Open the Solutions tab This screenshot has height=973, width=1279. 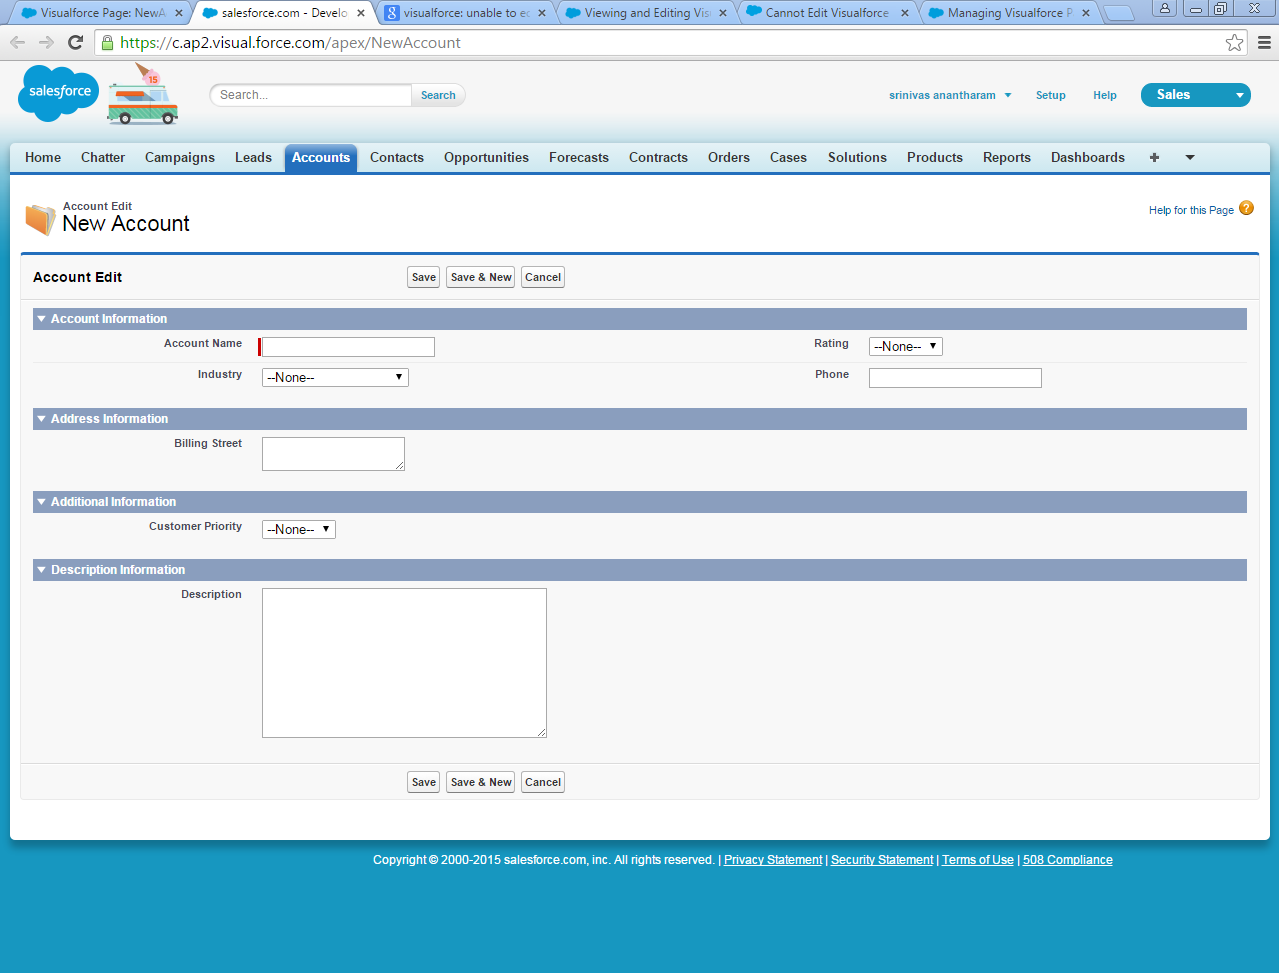[857, 158]
